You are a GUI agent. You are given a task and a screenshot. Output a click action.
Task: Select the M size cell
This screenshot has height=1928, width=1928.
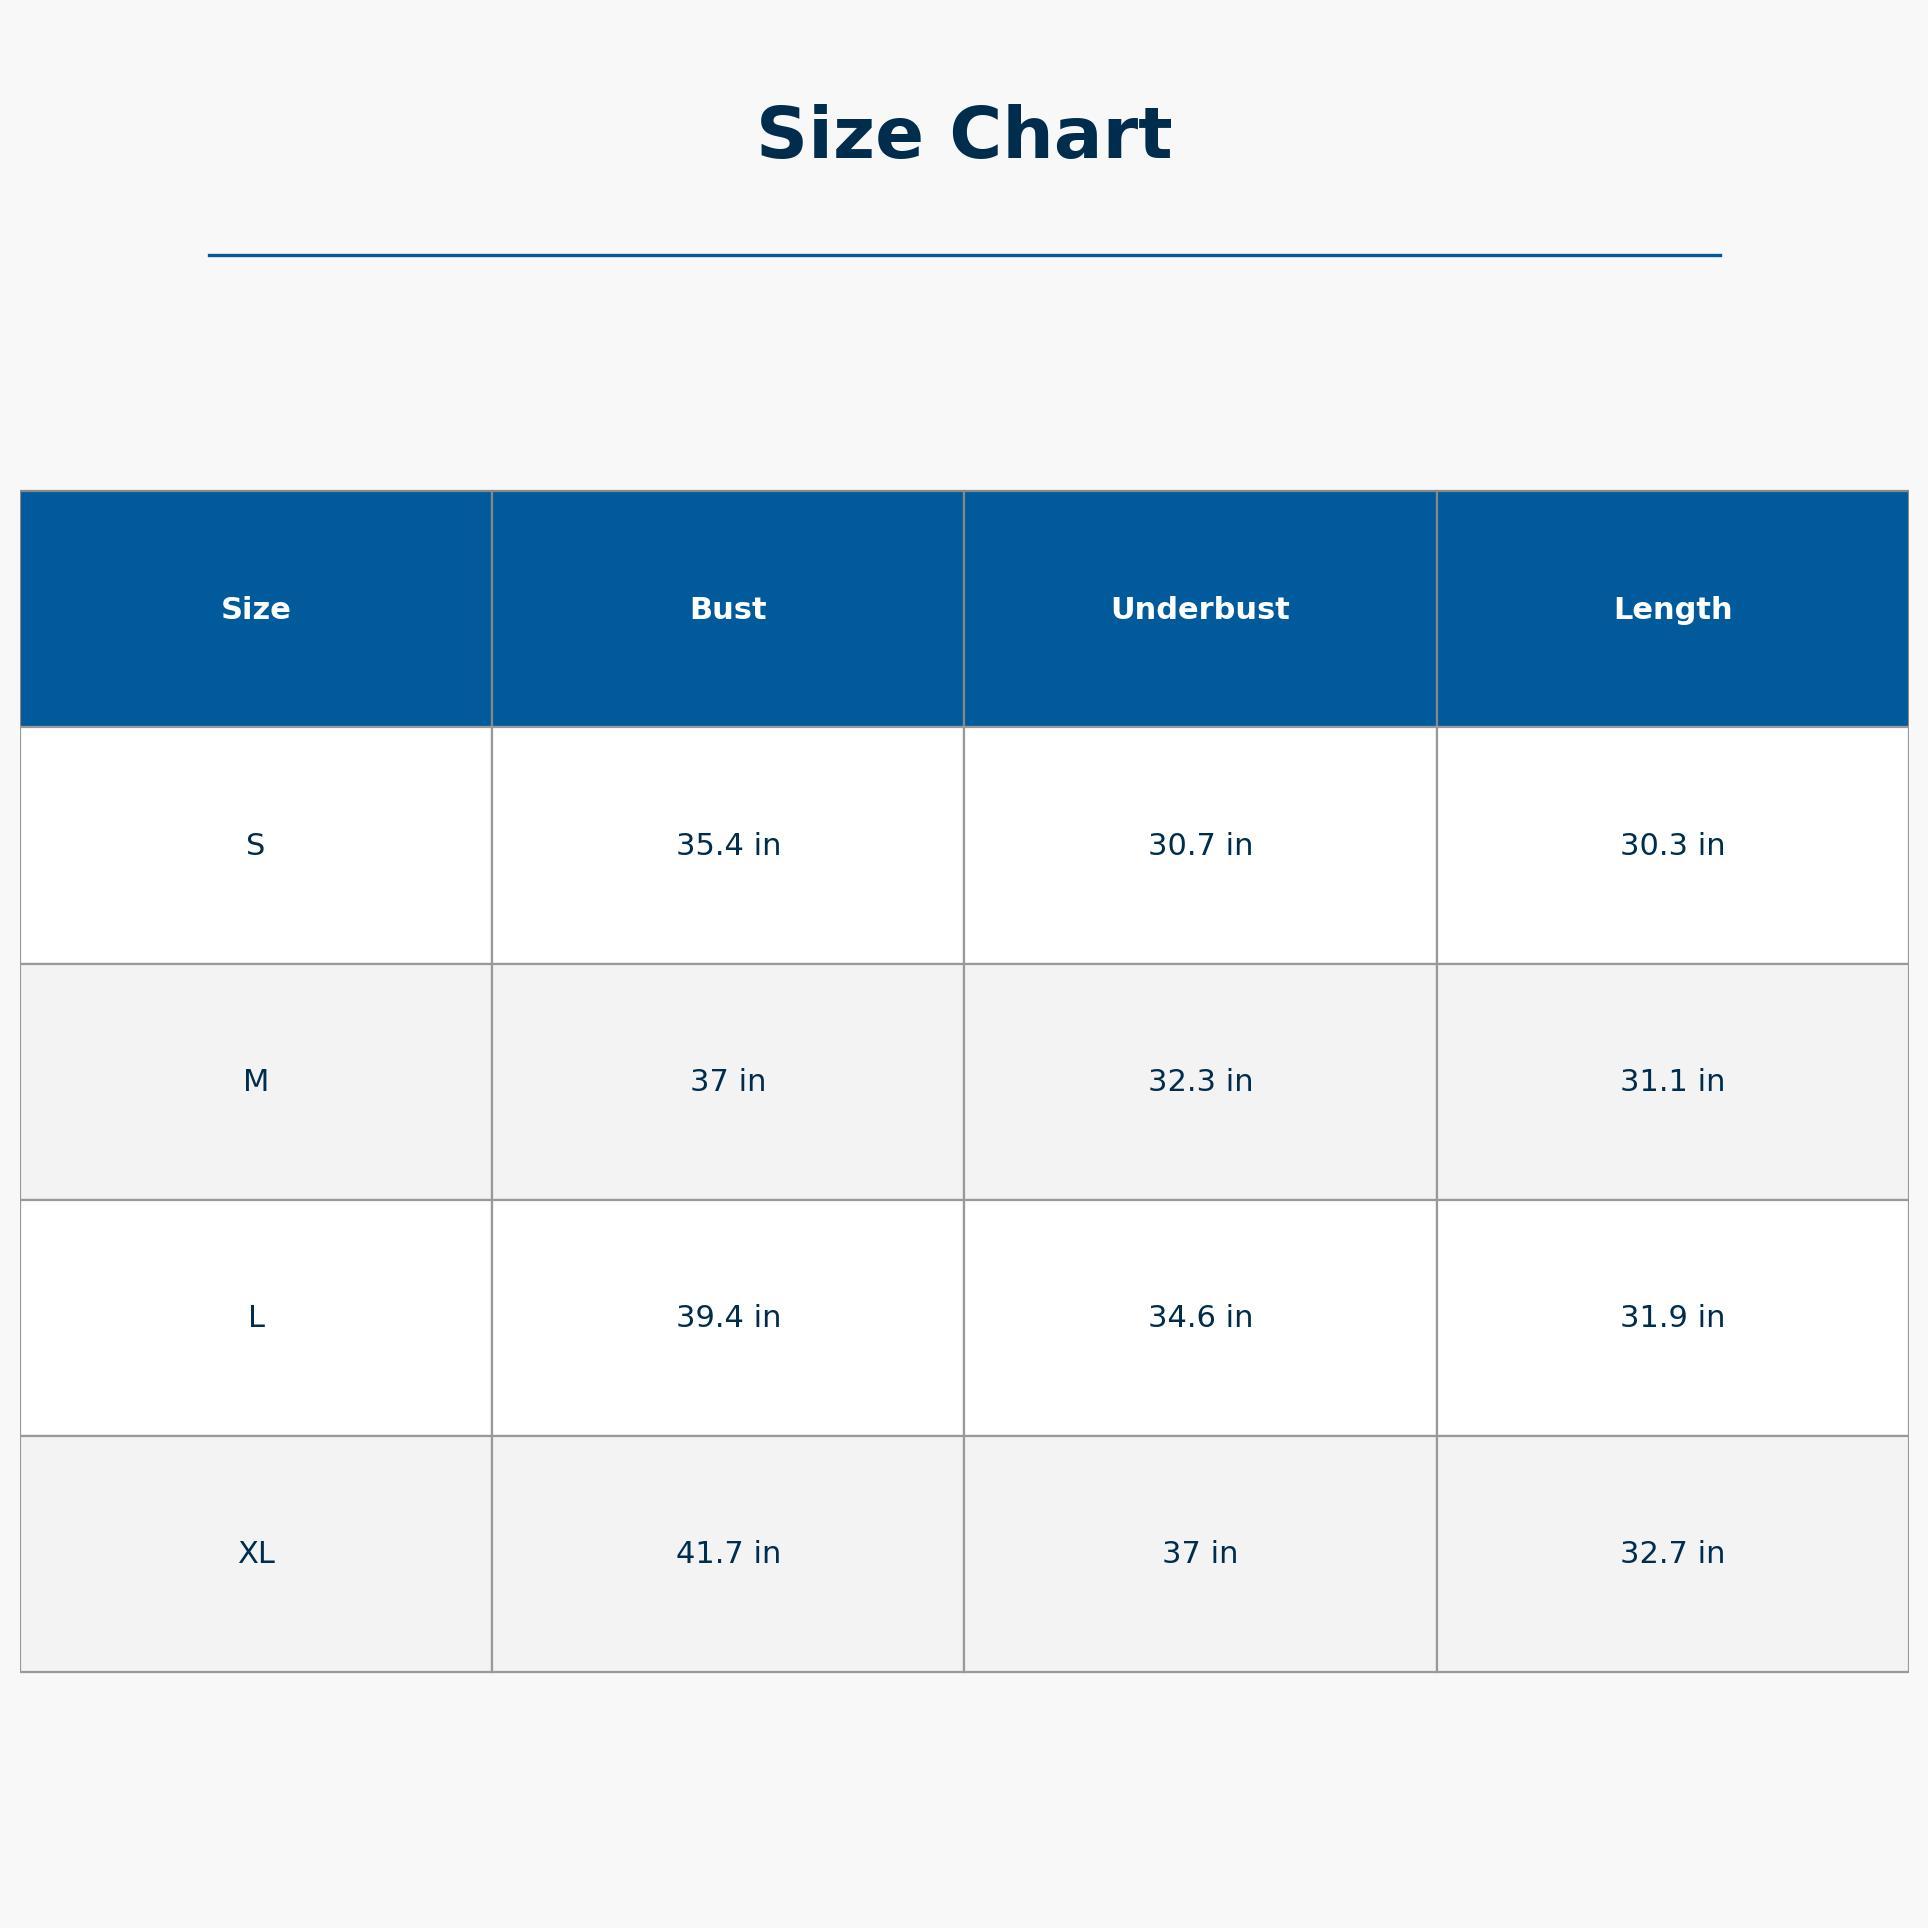click(x=256, y=1081)
